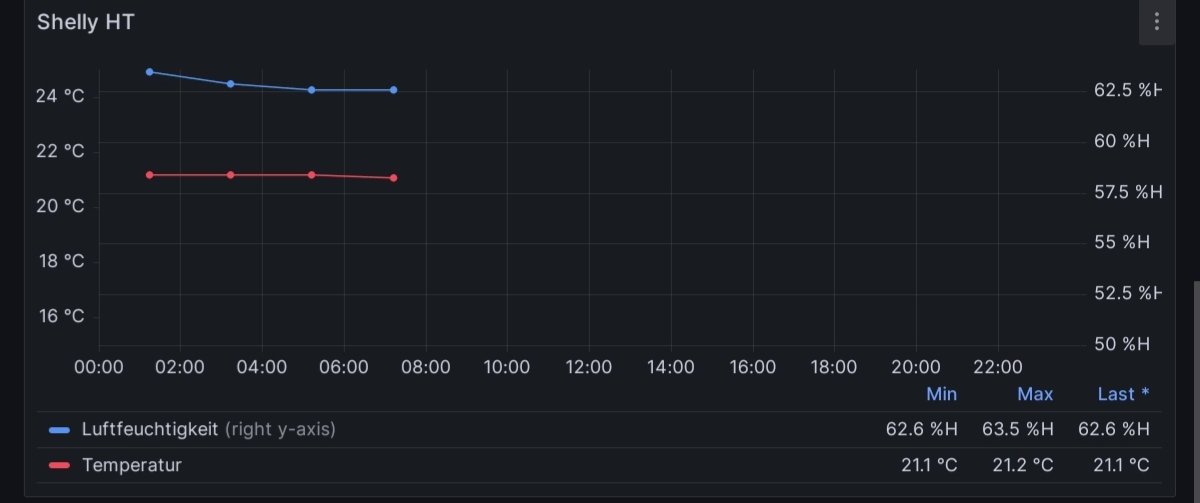Click the Shelly HT panel title
The image size is (1200, 503).
click(85, 22)
